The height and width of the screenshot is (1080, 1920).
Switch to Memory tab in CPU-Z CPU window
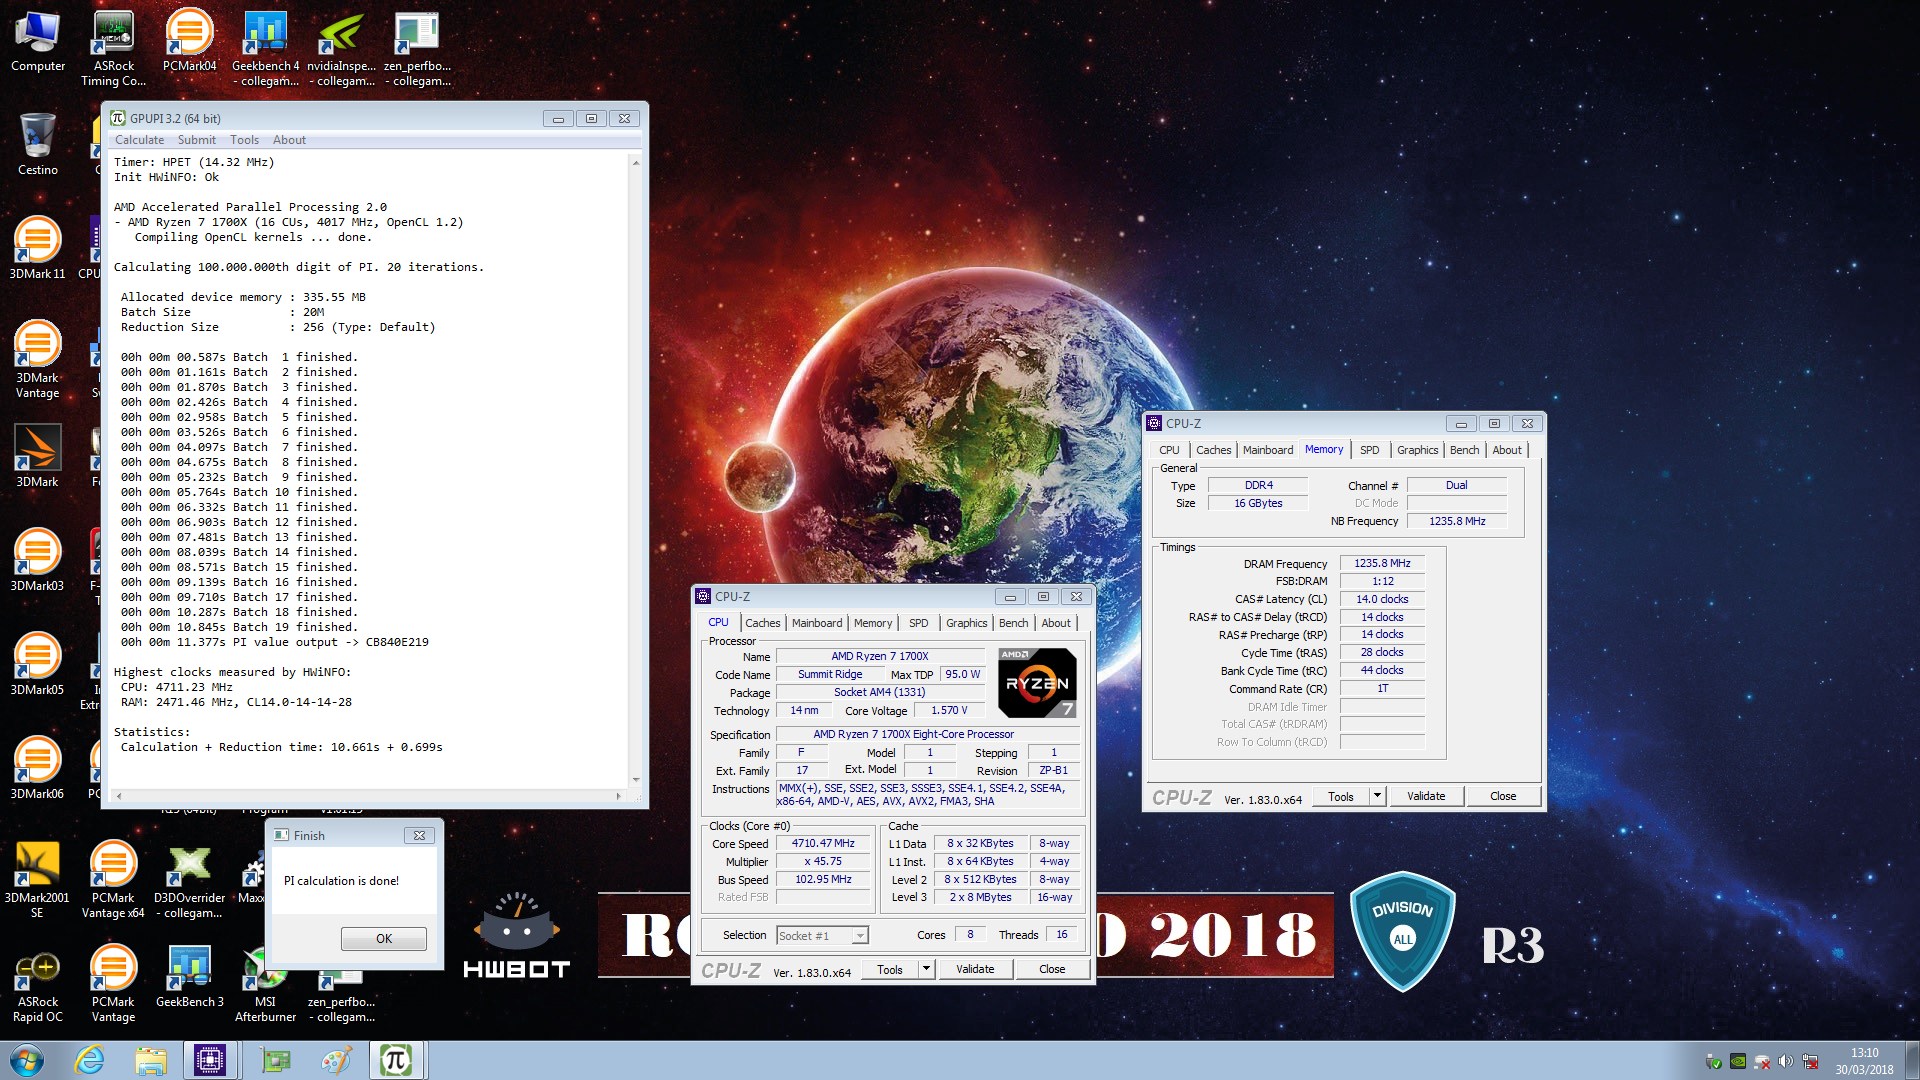[873, 623]
